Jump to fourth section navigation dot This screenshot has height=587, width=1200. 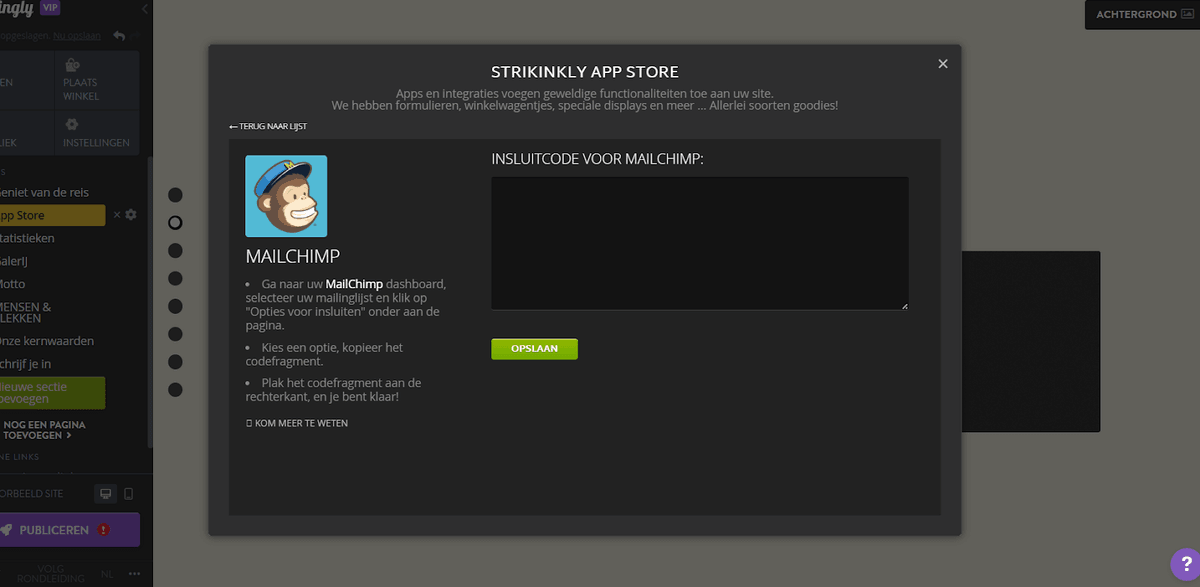[175, 278]
